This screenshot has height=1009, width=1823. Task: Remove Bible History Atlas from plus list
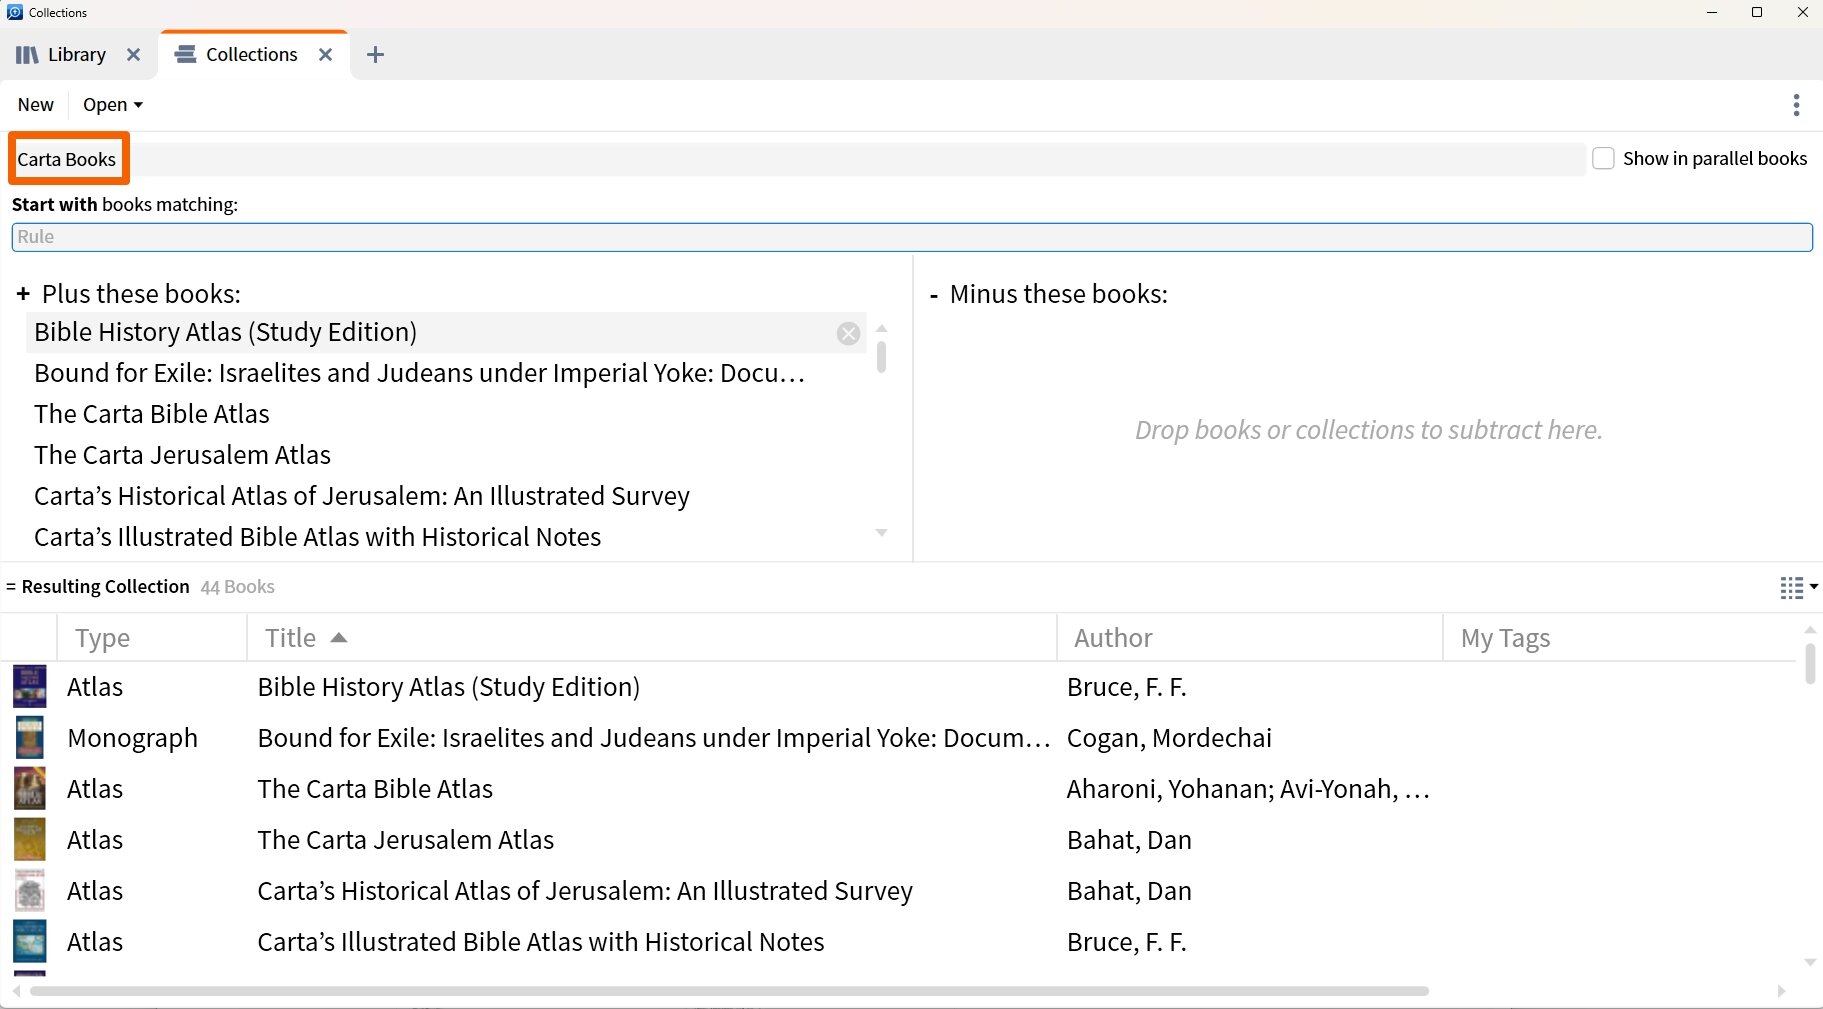click(x=848, y=333)
